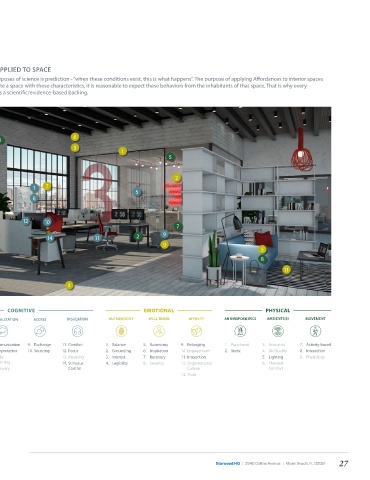Click the Anthropometrics icon
This screenshot has width=370, height=480.
[x=240, y=331]
